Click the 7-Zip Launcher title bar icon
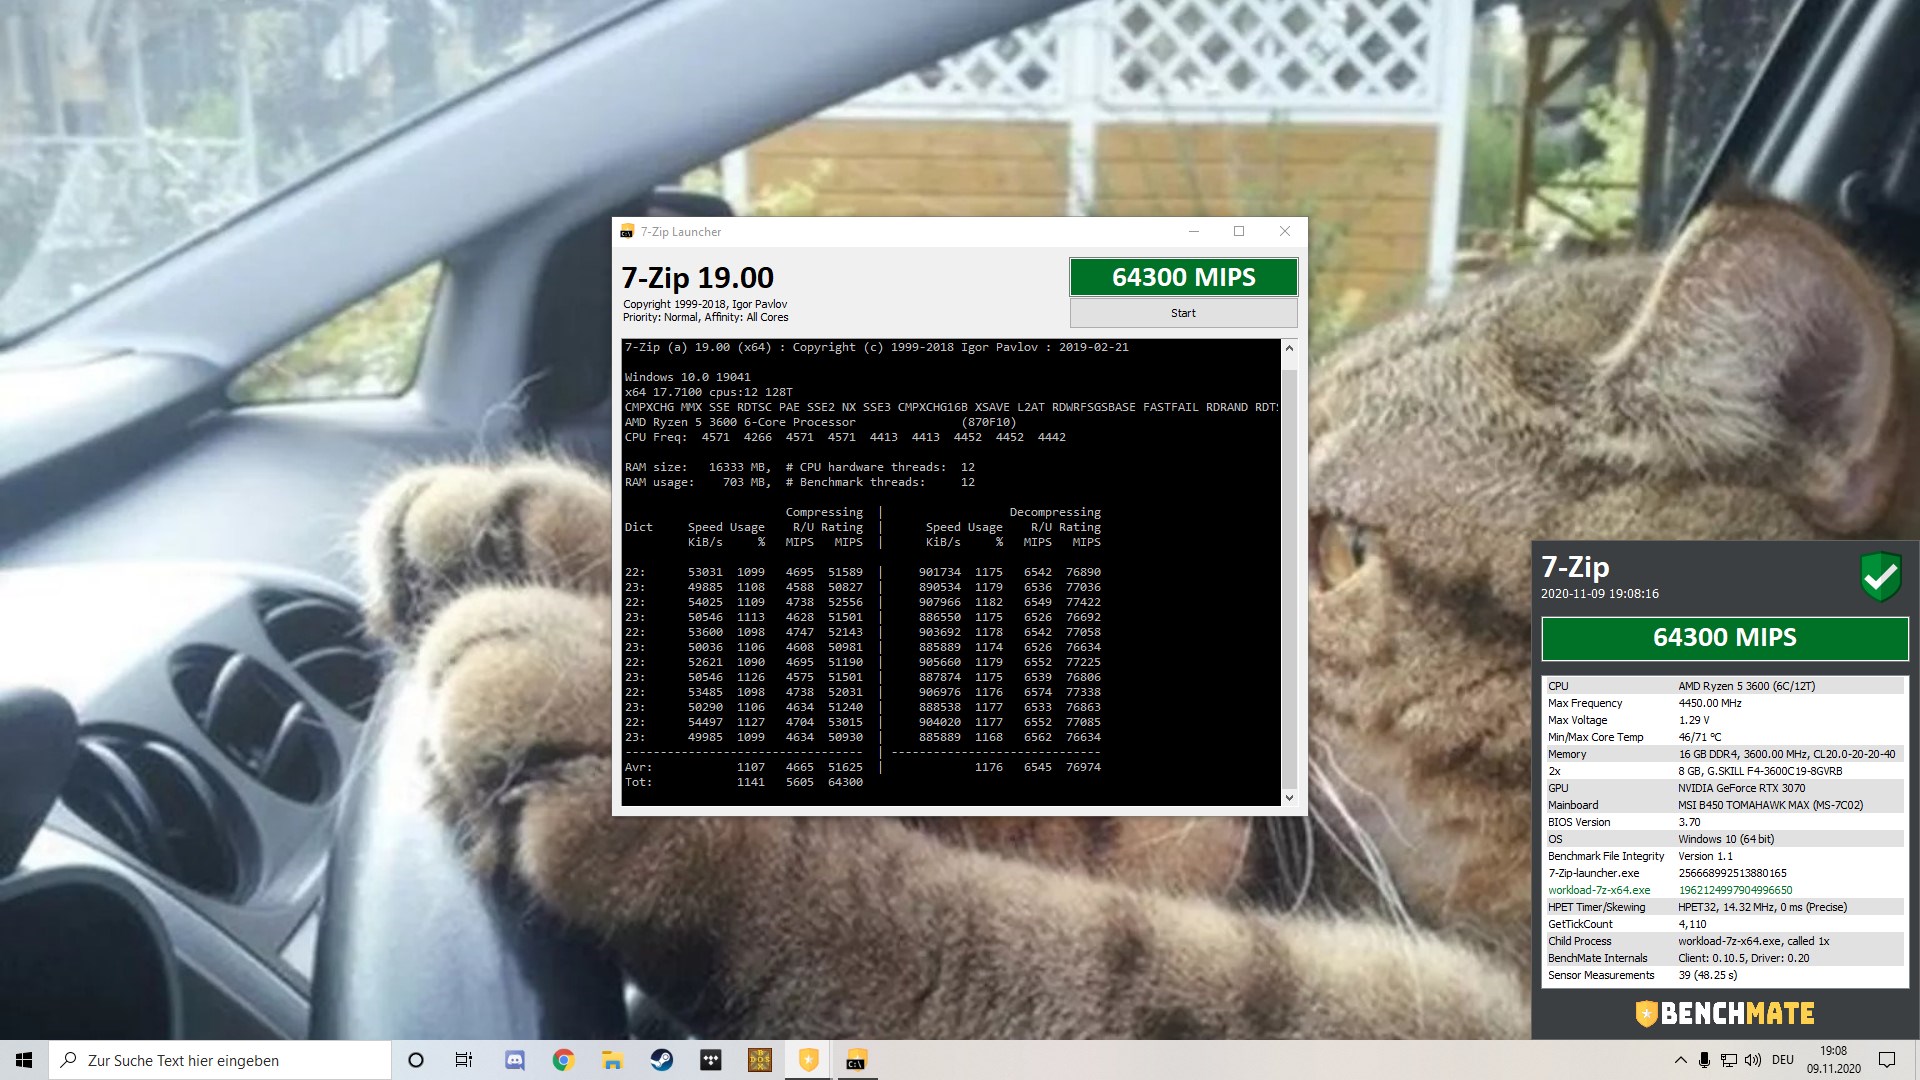Screen dimensions: 1920x1080 [627, 232]
